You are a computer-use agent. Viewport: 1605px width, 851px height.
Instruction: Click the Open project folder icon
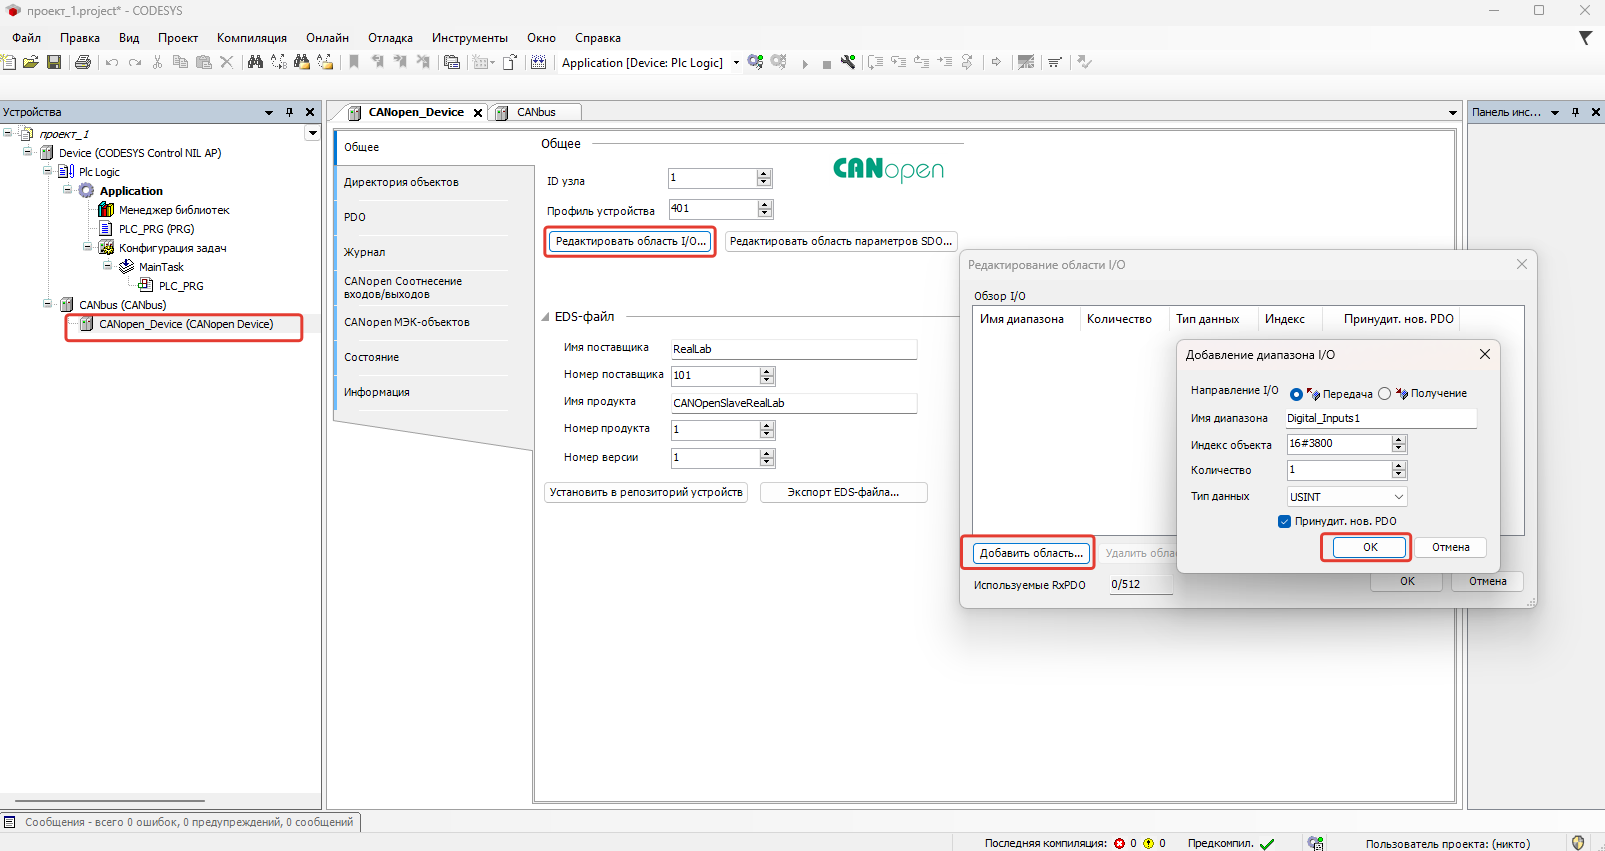click(31, 62)
